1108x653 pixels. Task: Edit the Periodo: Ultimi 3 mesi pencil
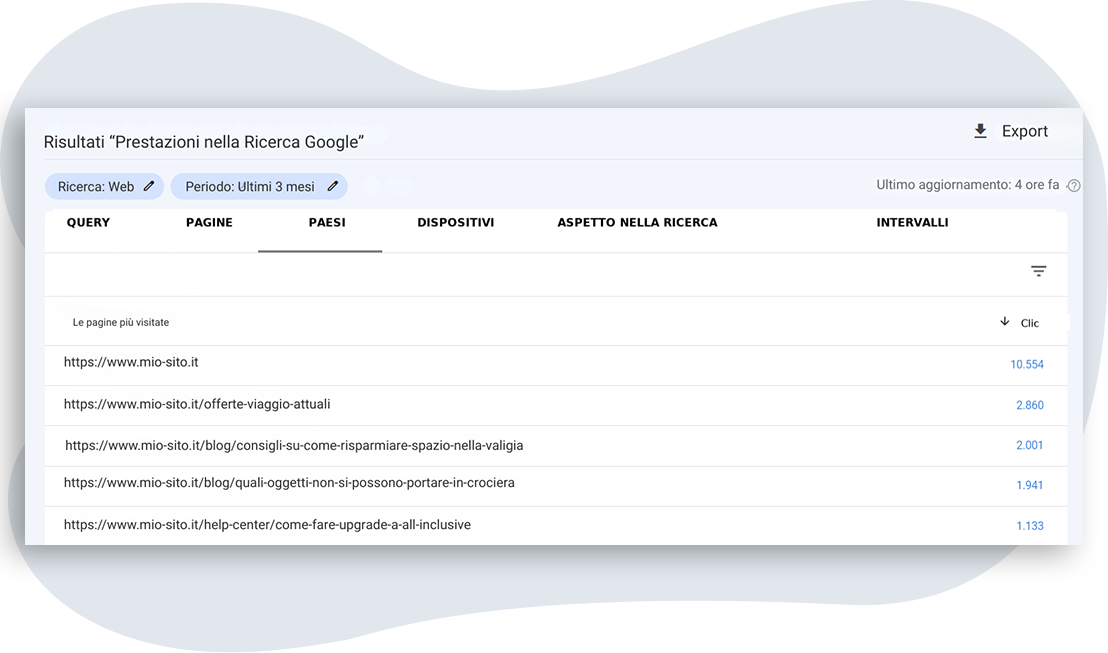point(333,186)
